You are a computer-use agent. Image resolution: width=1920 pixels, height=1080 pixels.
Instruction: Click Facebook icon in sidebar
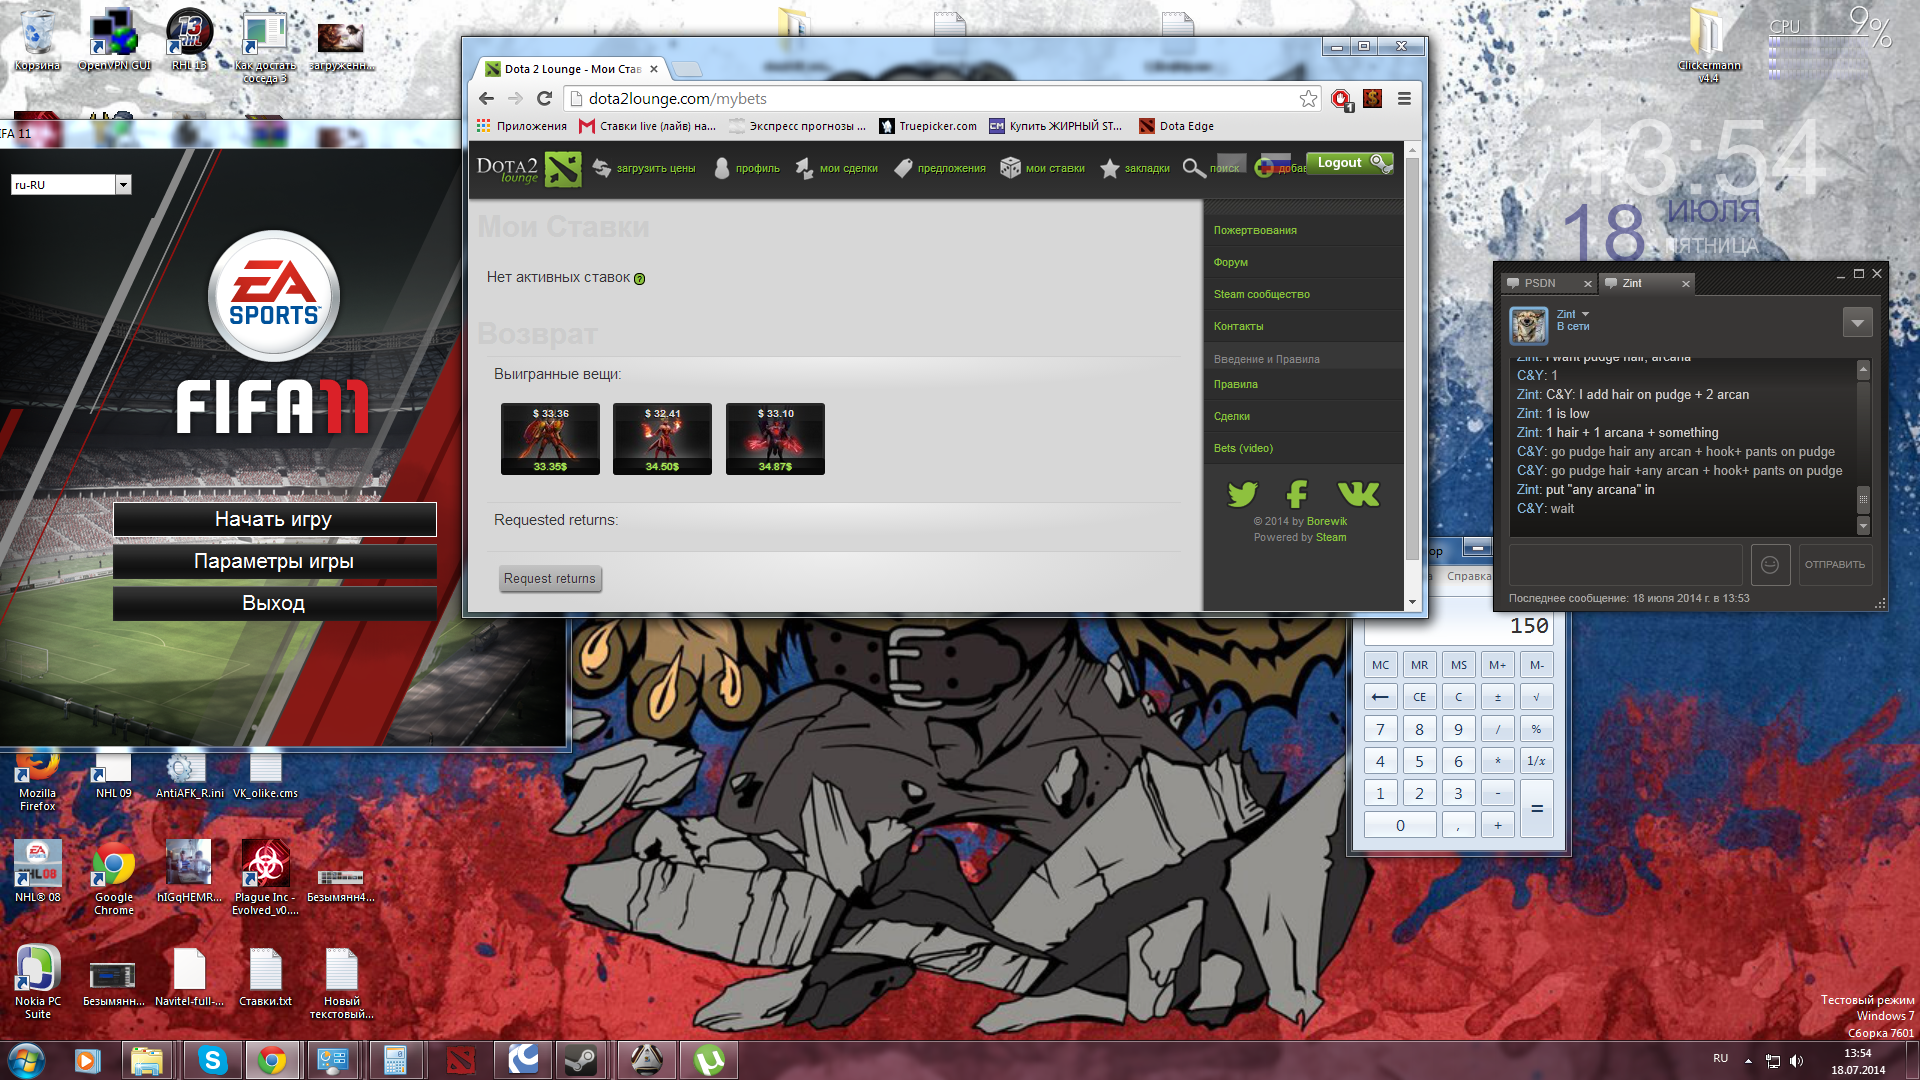point(1297,494)
